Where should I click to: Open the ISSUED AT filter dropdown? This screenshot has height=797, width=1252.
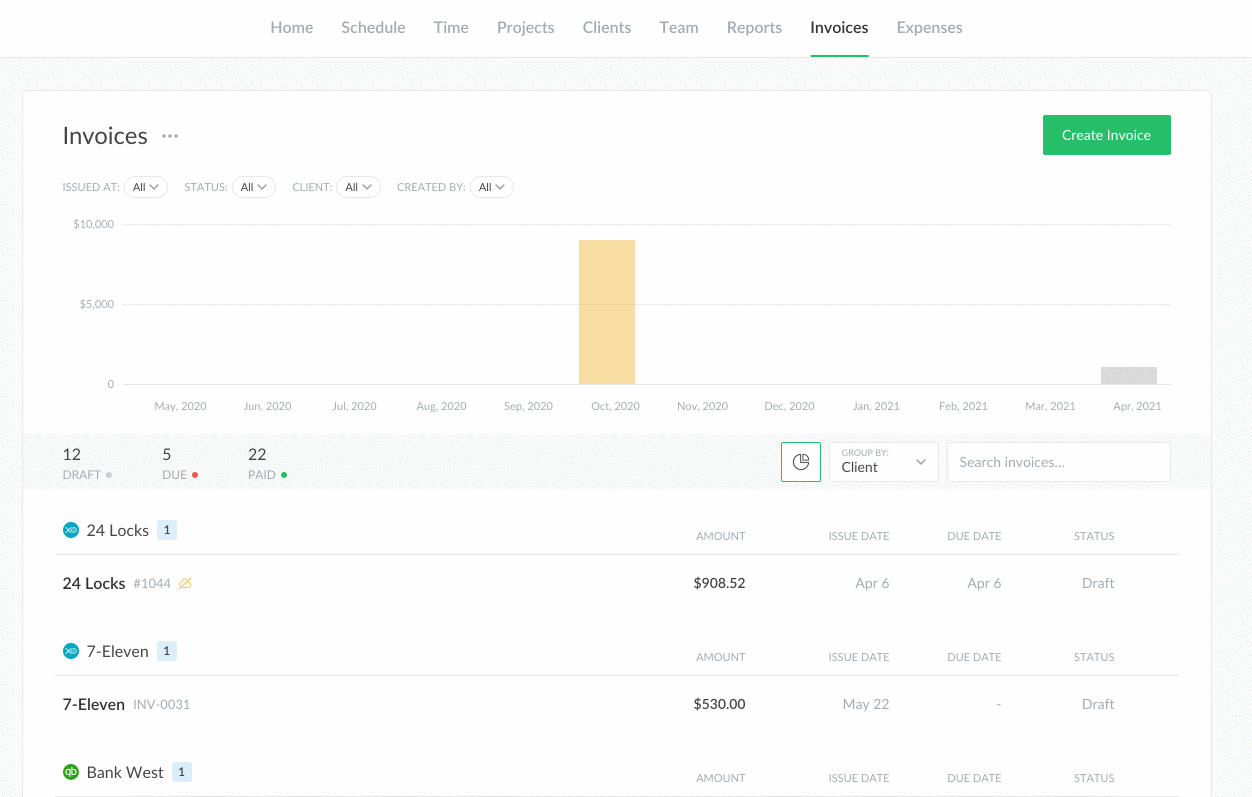click(145, 187)
